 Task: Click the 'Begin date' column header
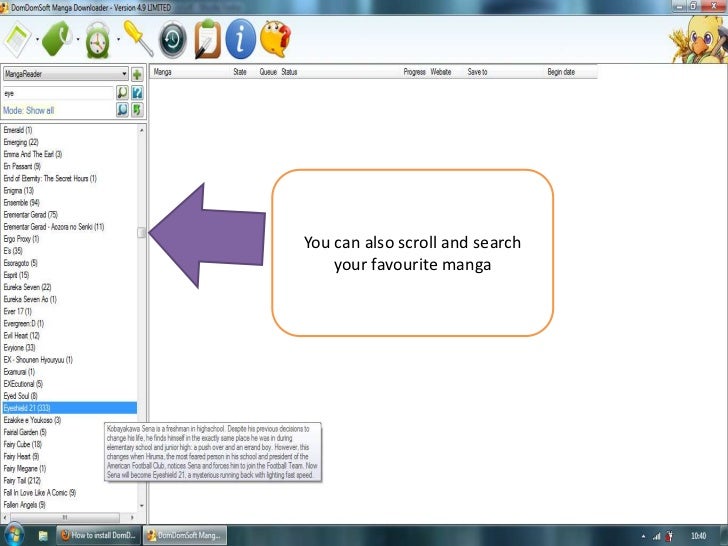pyautogui.click(x=561, y=72)
